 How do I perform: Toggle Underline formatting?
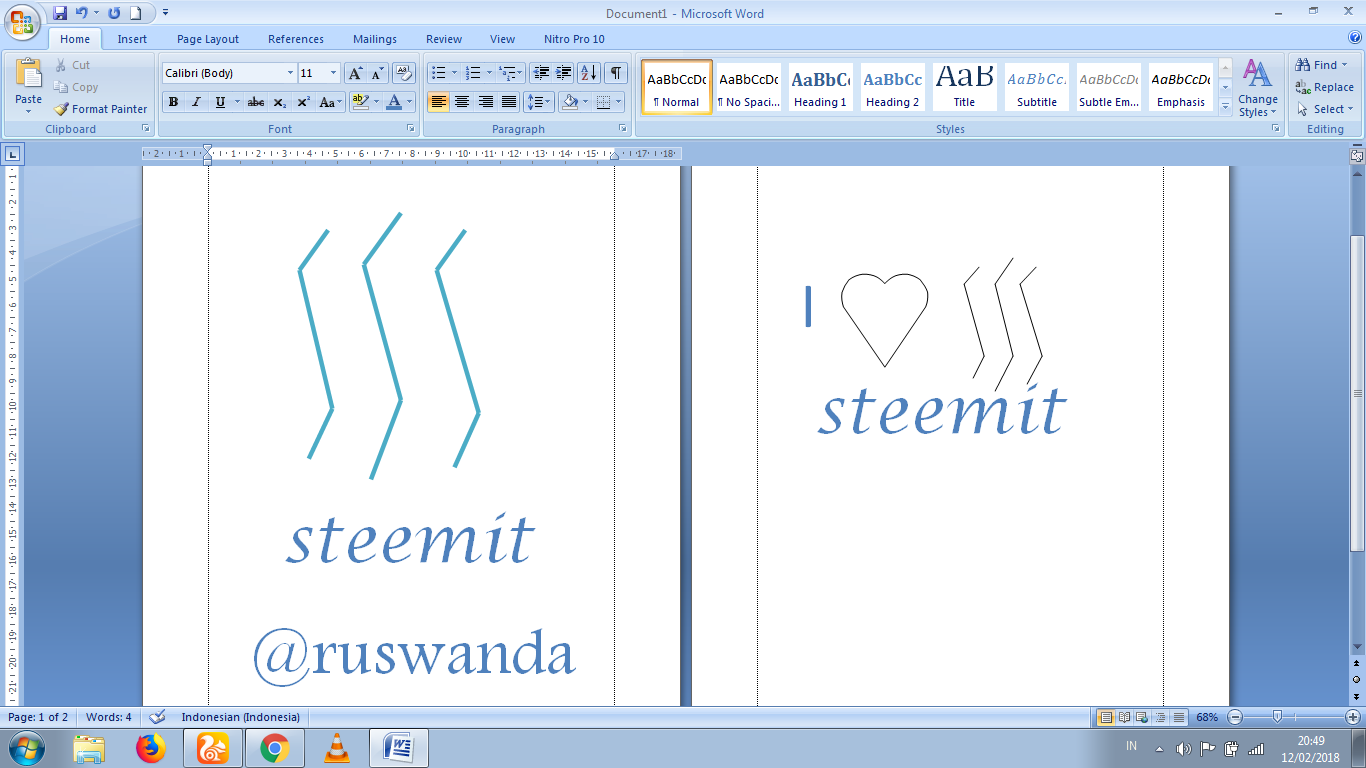[x=220, y=102]
